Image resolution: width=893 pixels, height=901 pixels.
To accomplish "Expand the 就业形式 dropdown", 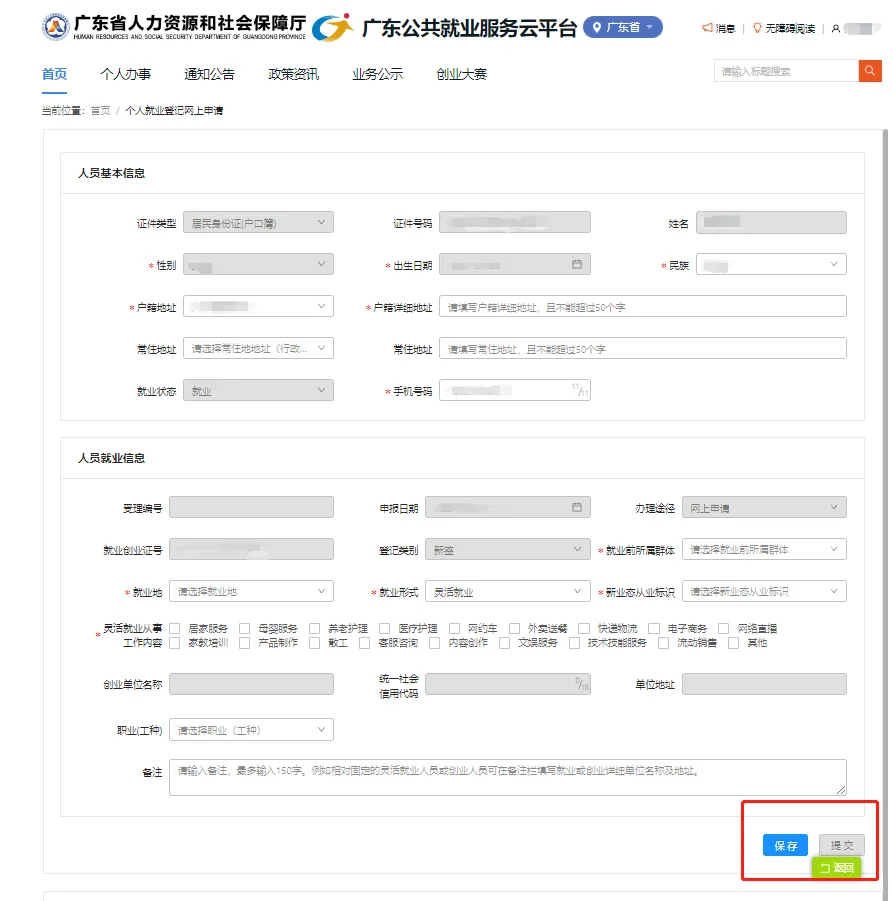I will (507, 591).
